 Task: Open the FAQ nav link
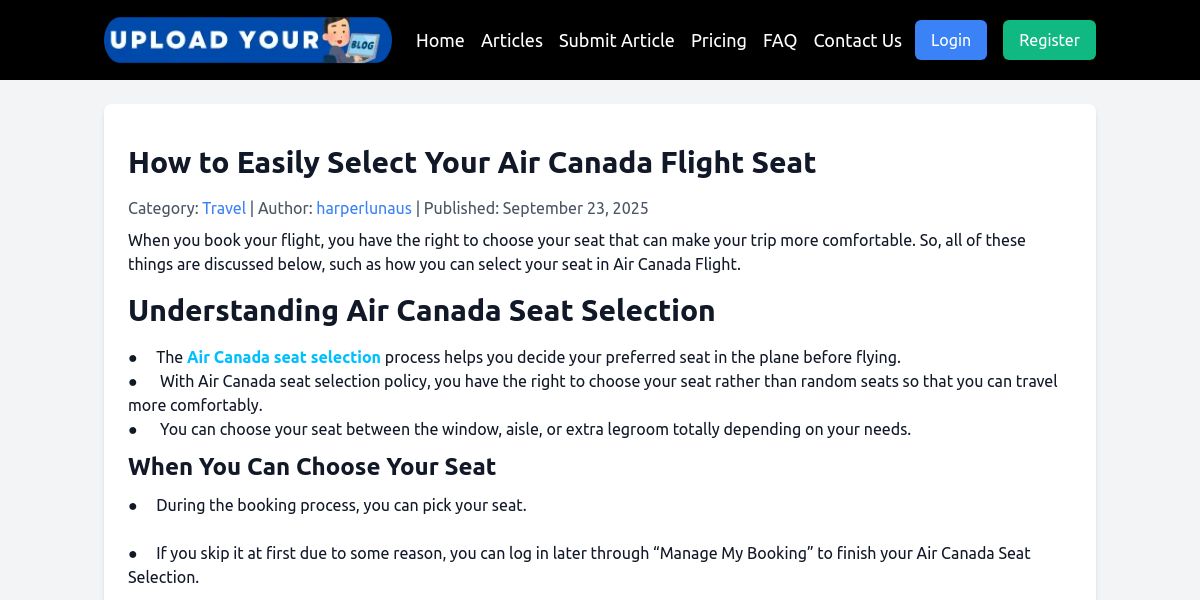(780, 40)
